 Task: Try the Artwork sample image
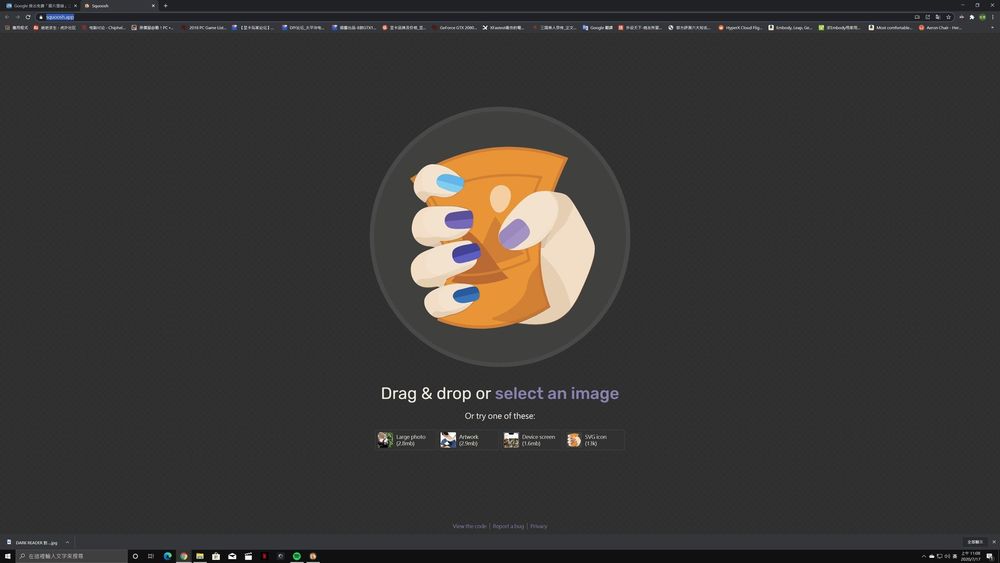(x=468, y=440)
